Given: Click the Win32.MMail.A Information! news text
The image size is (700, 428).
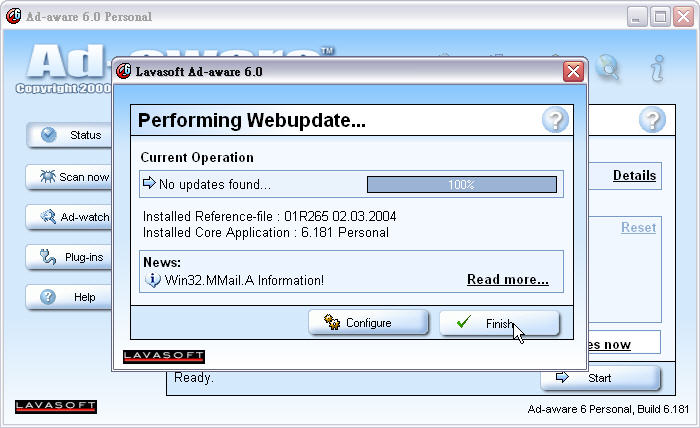Looking at the screenshot, I should click(244, 280).
